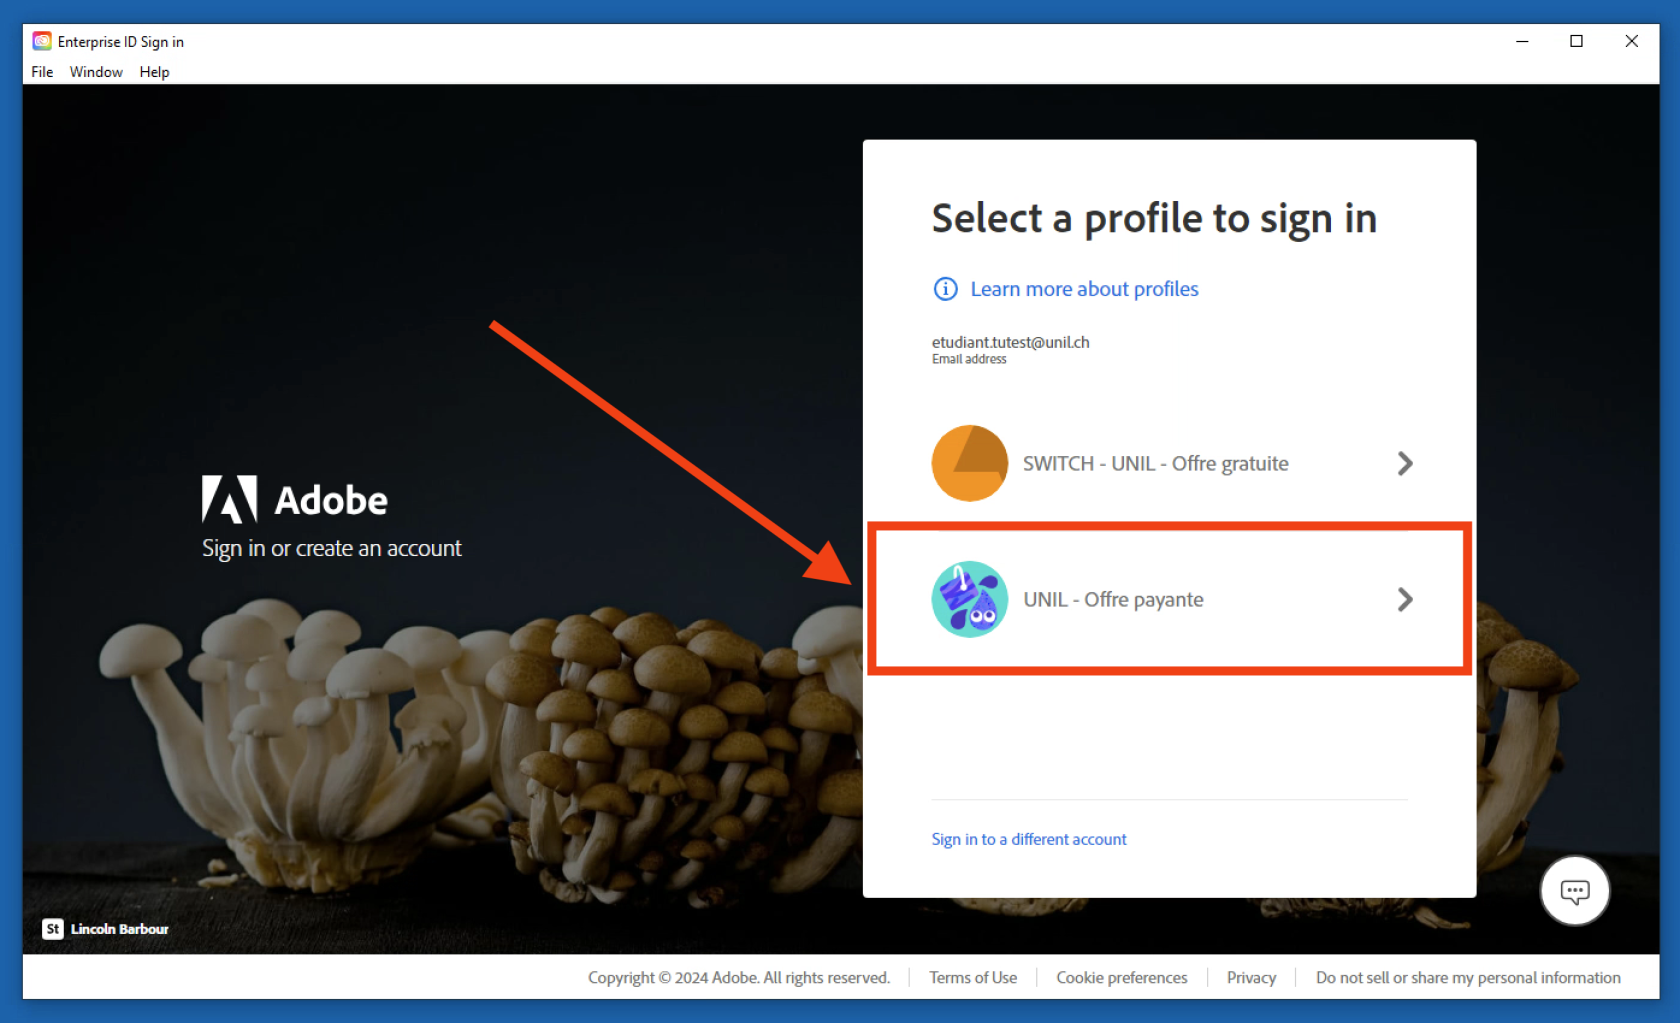Click the Adobe Stock St badge
Viewport: 1680px width, 1023px height.
point(53,929)
